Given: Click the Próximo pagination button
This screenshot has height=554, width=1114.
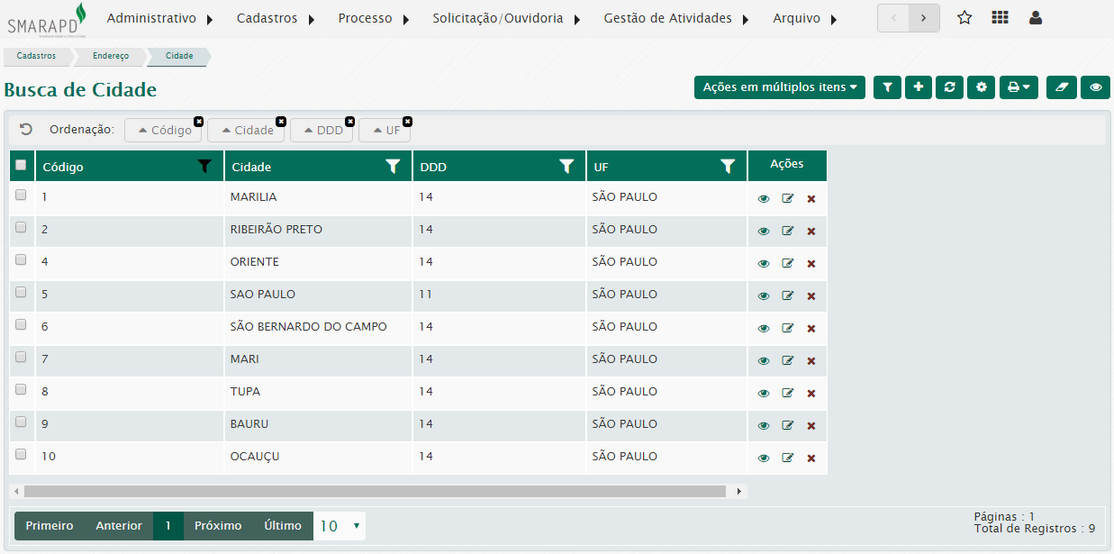Looking at the screenshot, I should [x=218, y=526].
